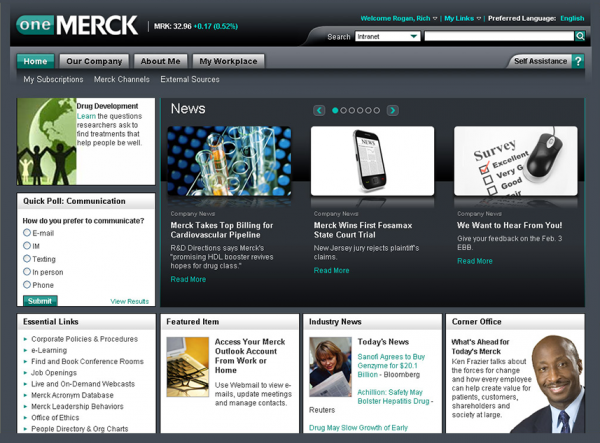Read More on Fosamax trial story
The image size is (600, 443).
click(x=331, y=270)
